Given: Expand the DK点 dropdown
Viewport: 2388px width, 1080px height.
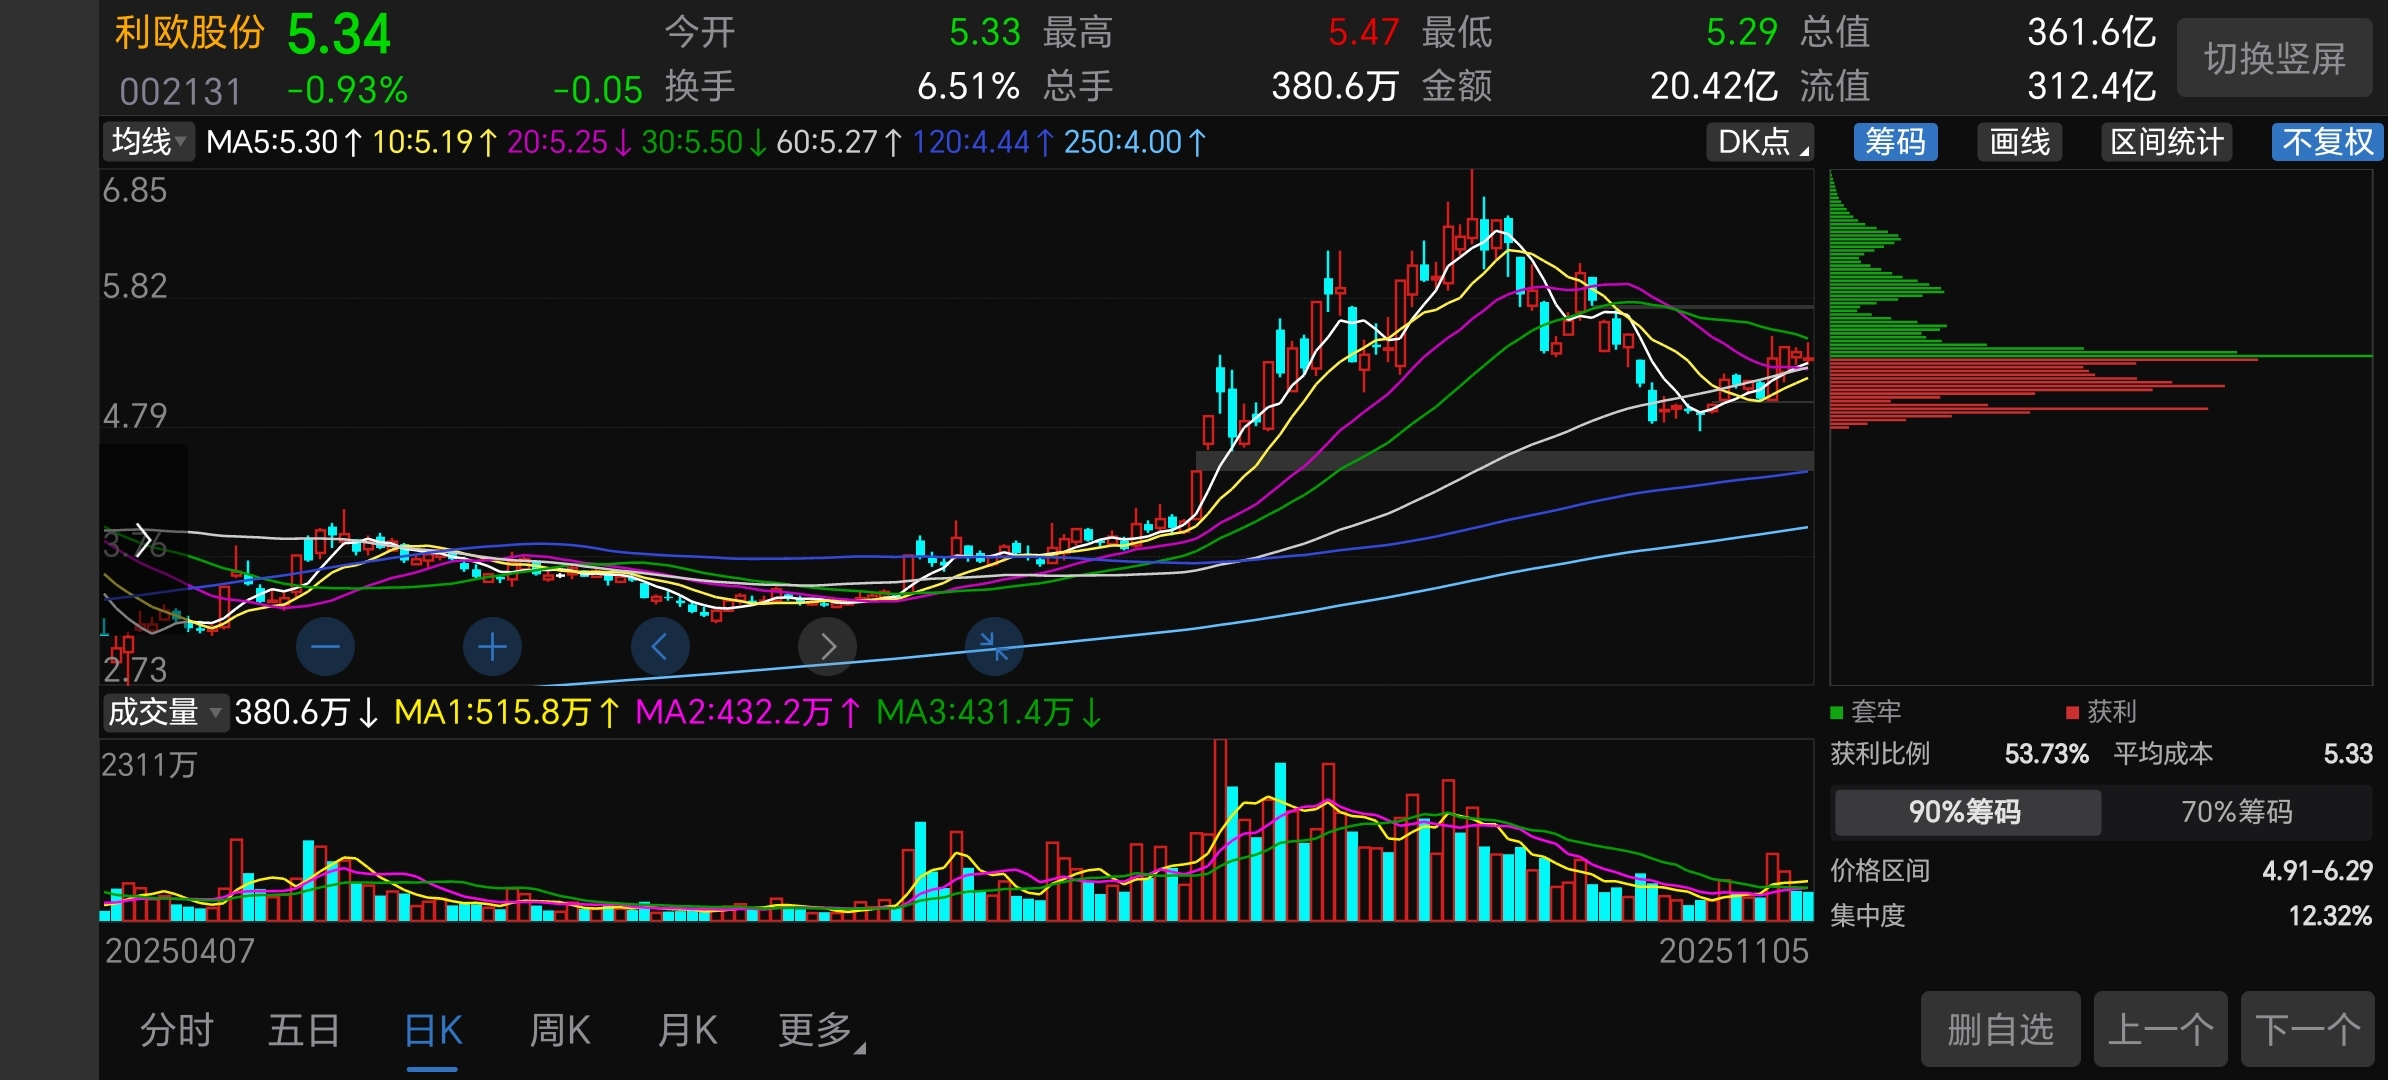Looking at the screenshot, I should (1761, 142).
